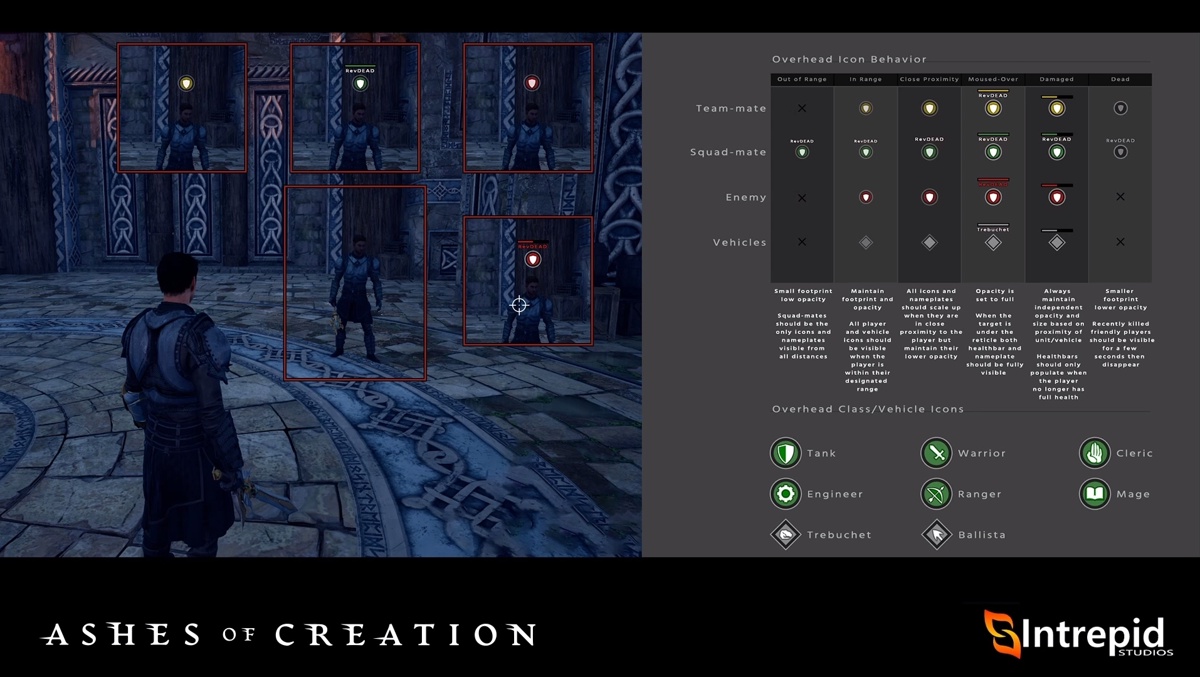
Task: Click the Enemy Damaged red health bar
Action: coord(1057,186)
